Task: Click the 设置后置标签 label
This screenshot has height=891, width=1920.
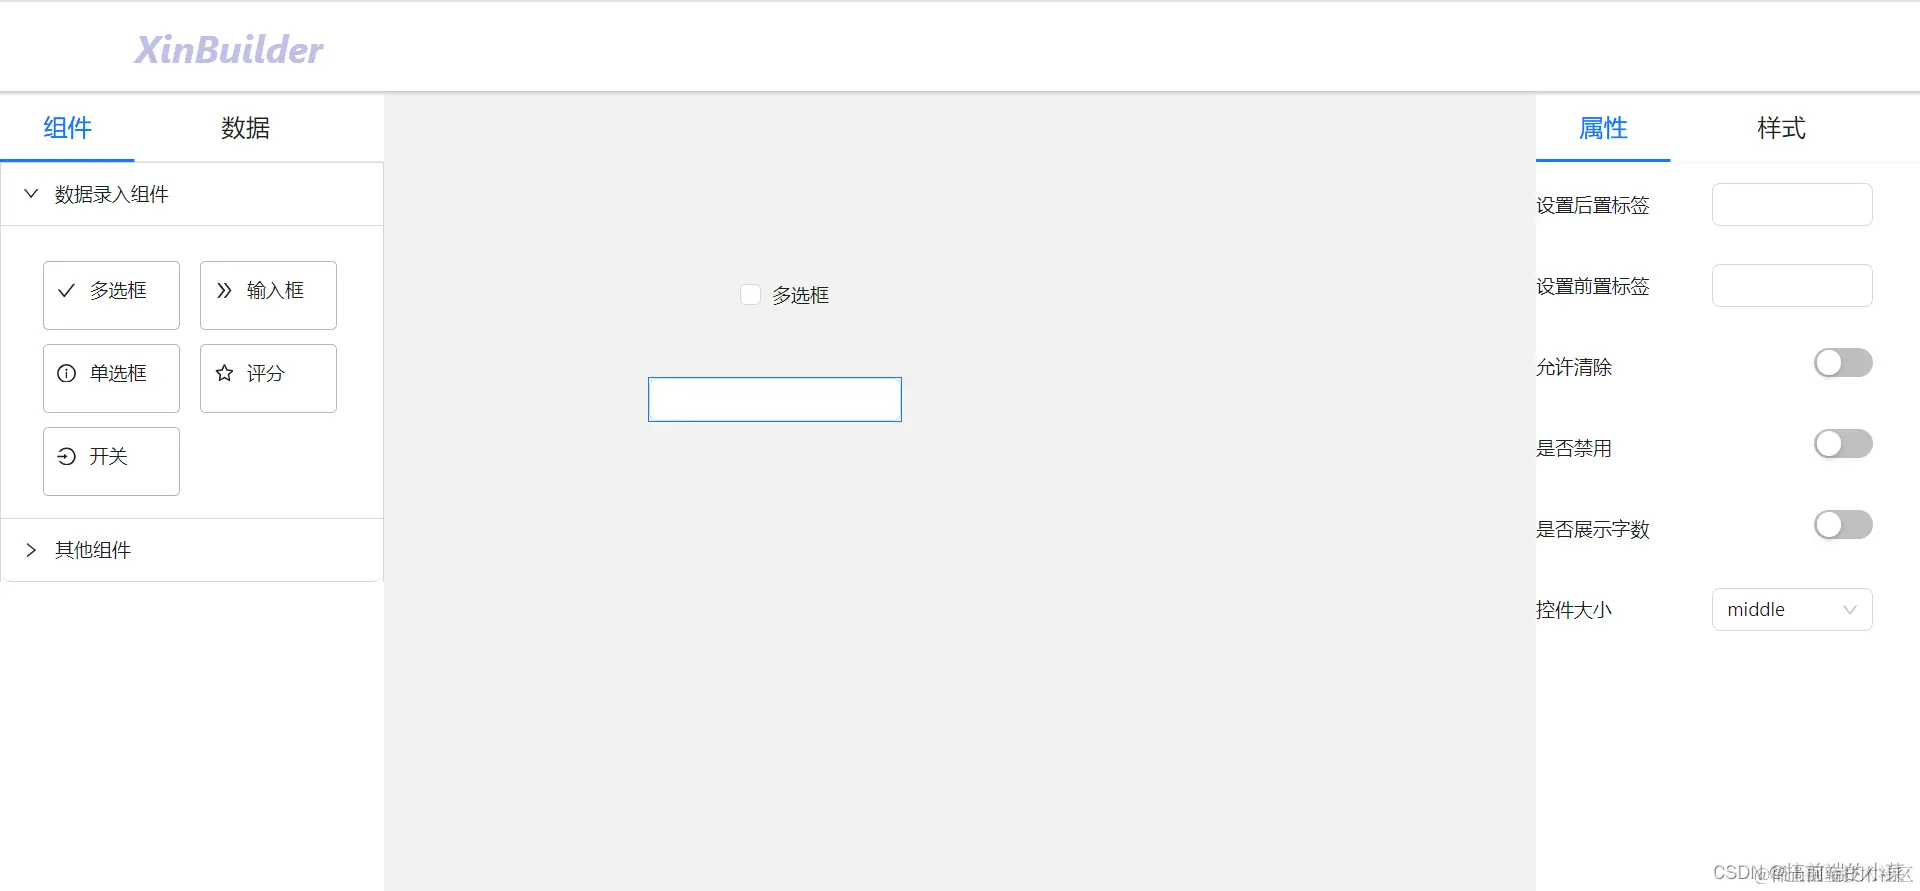Action: pos(1593,205)
